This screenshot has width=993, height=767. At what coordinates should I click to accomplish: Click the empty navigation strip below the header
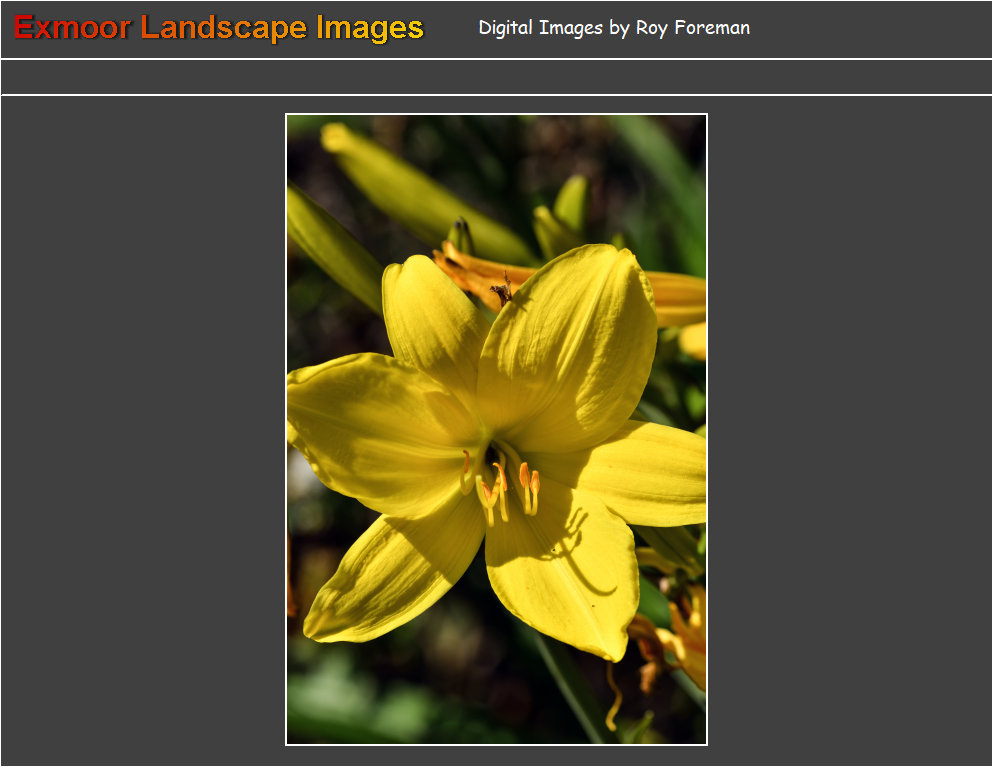pos(496,77)
